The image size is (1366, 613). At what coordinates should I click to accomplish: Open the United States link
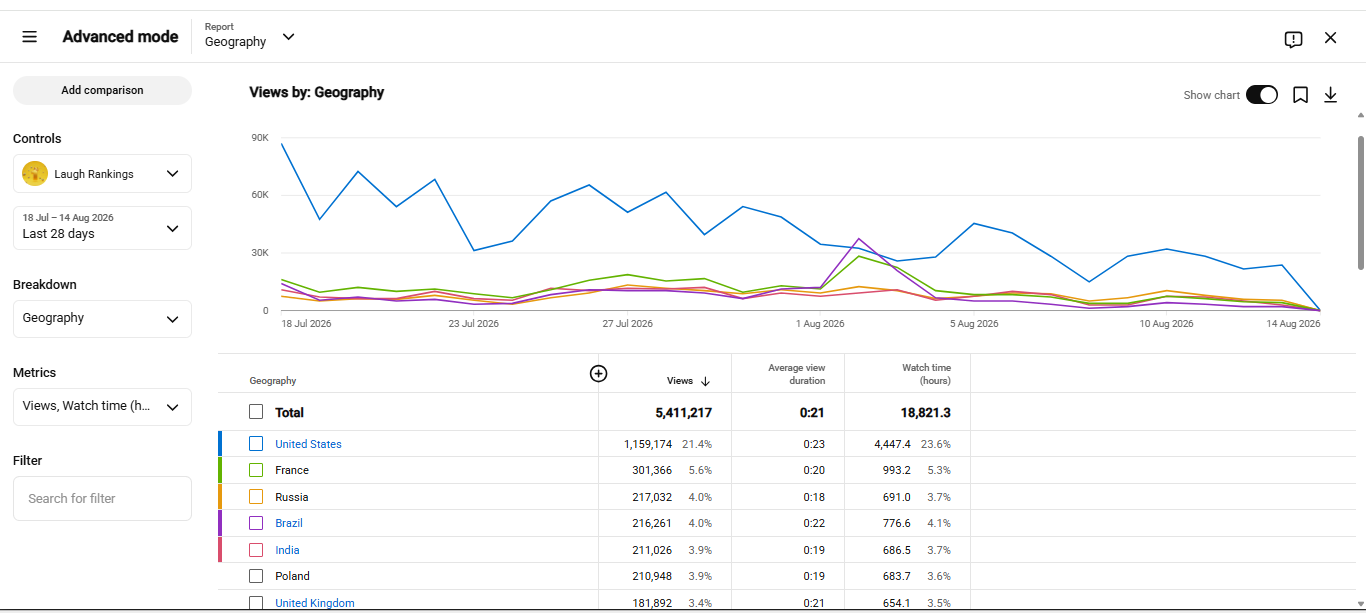pyautogui.click(x=308, y=444)
